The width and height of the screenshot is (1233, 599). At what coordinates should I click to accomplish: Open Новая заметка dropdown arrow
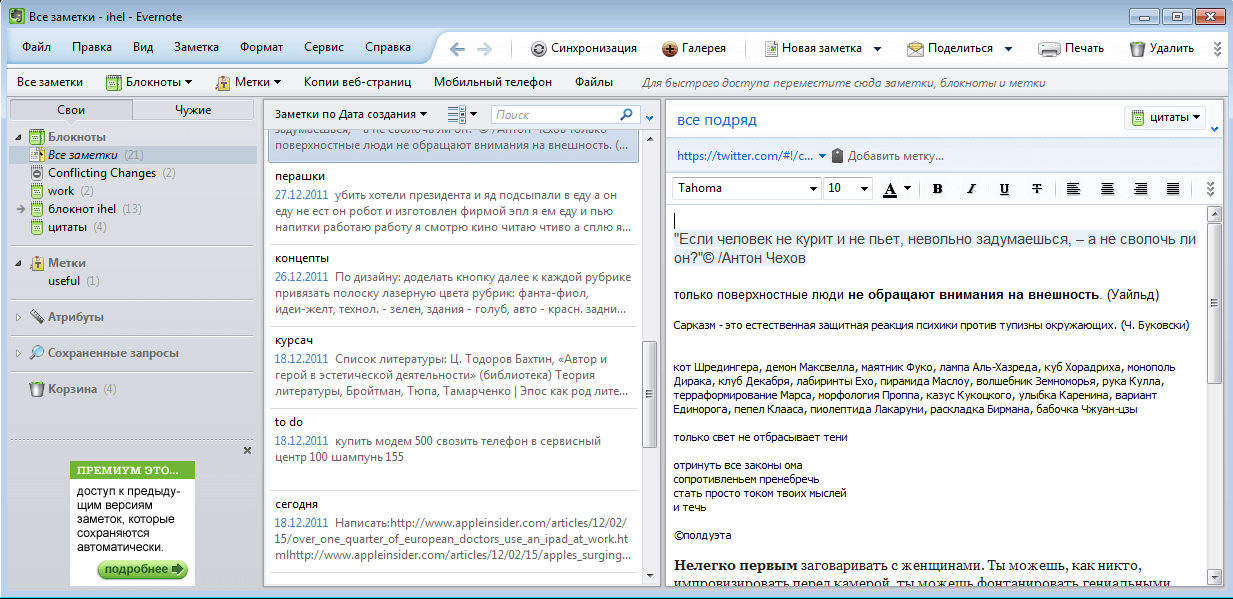pos(877,49)
